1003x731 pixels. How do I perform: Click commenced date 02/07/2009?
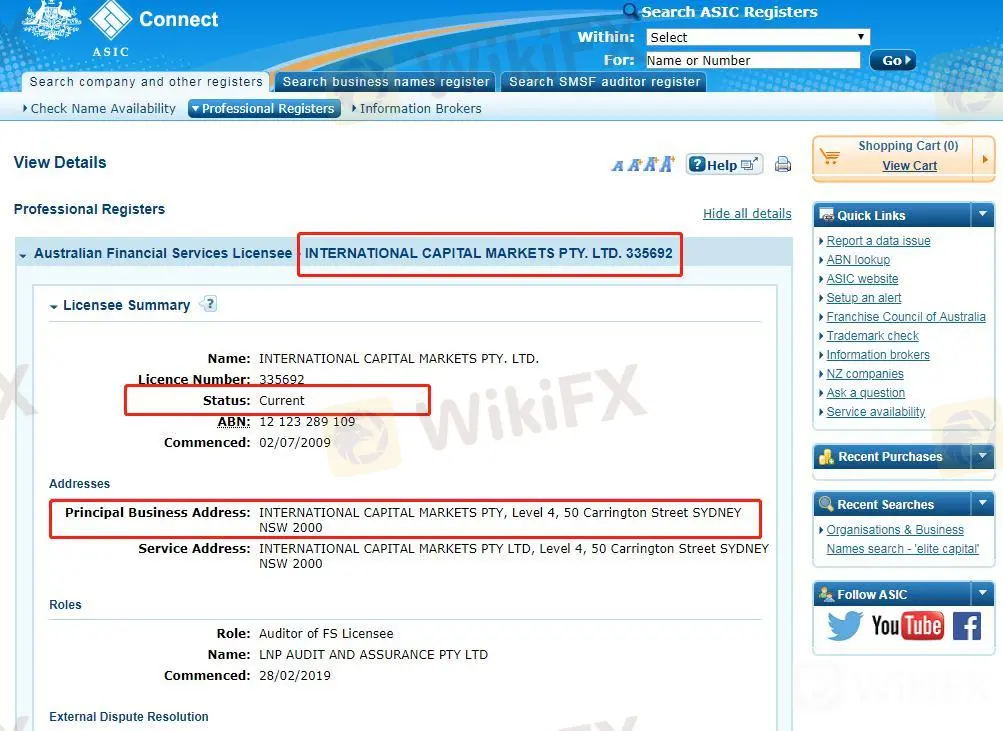[x=295, y=443]
